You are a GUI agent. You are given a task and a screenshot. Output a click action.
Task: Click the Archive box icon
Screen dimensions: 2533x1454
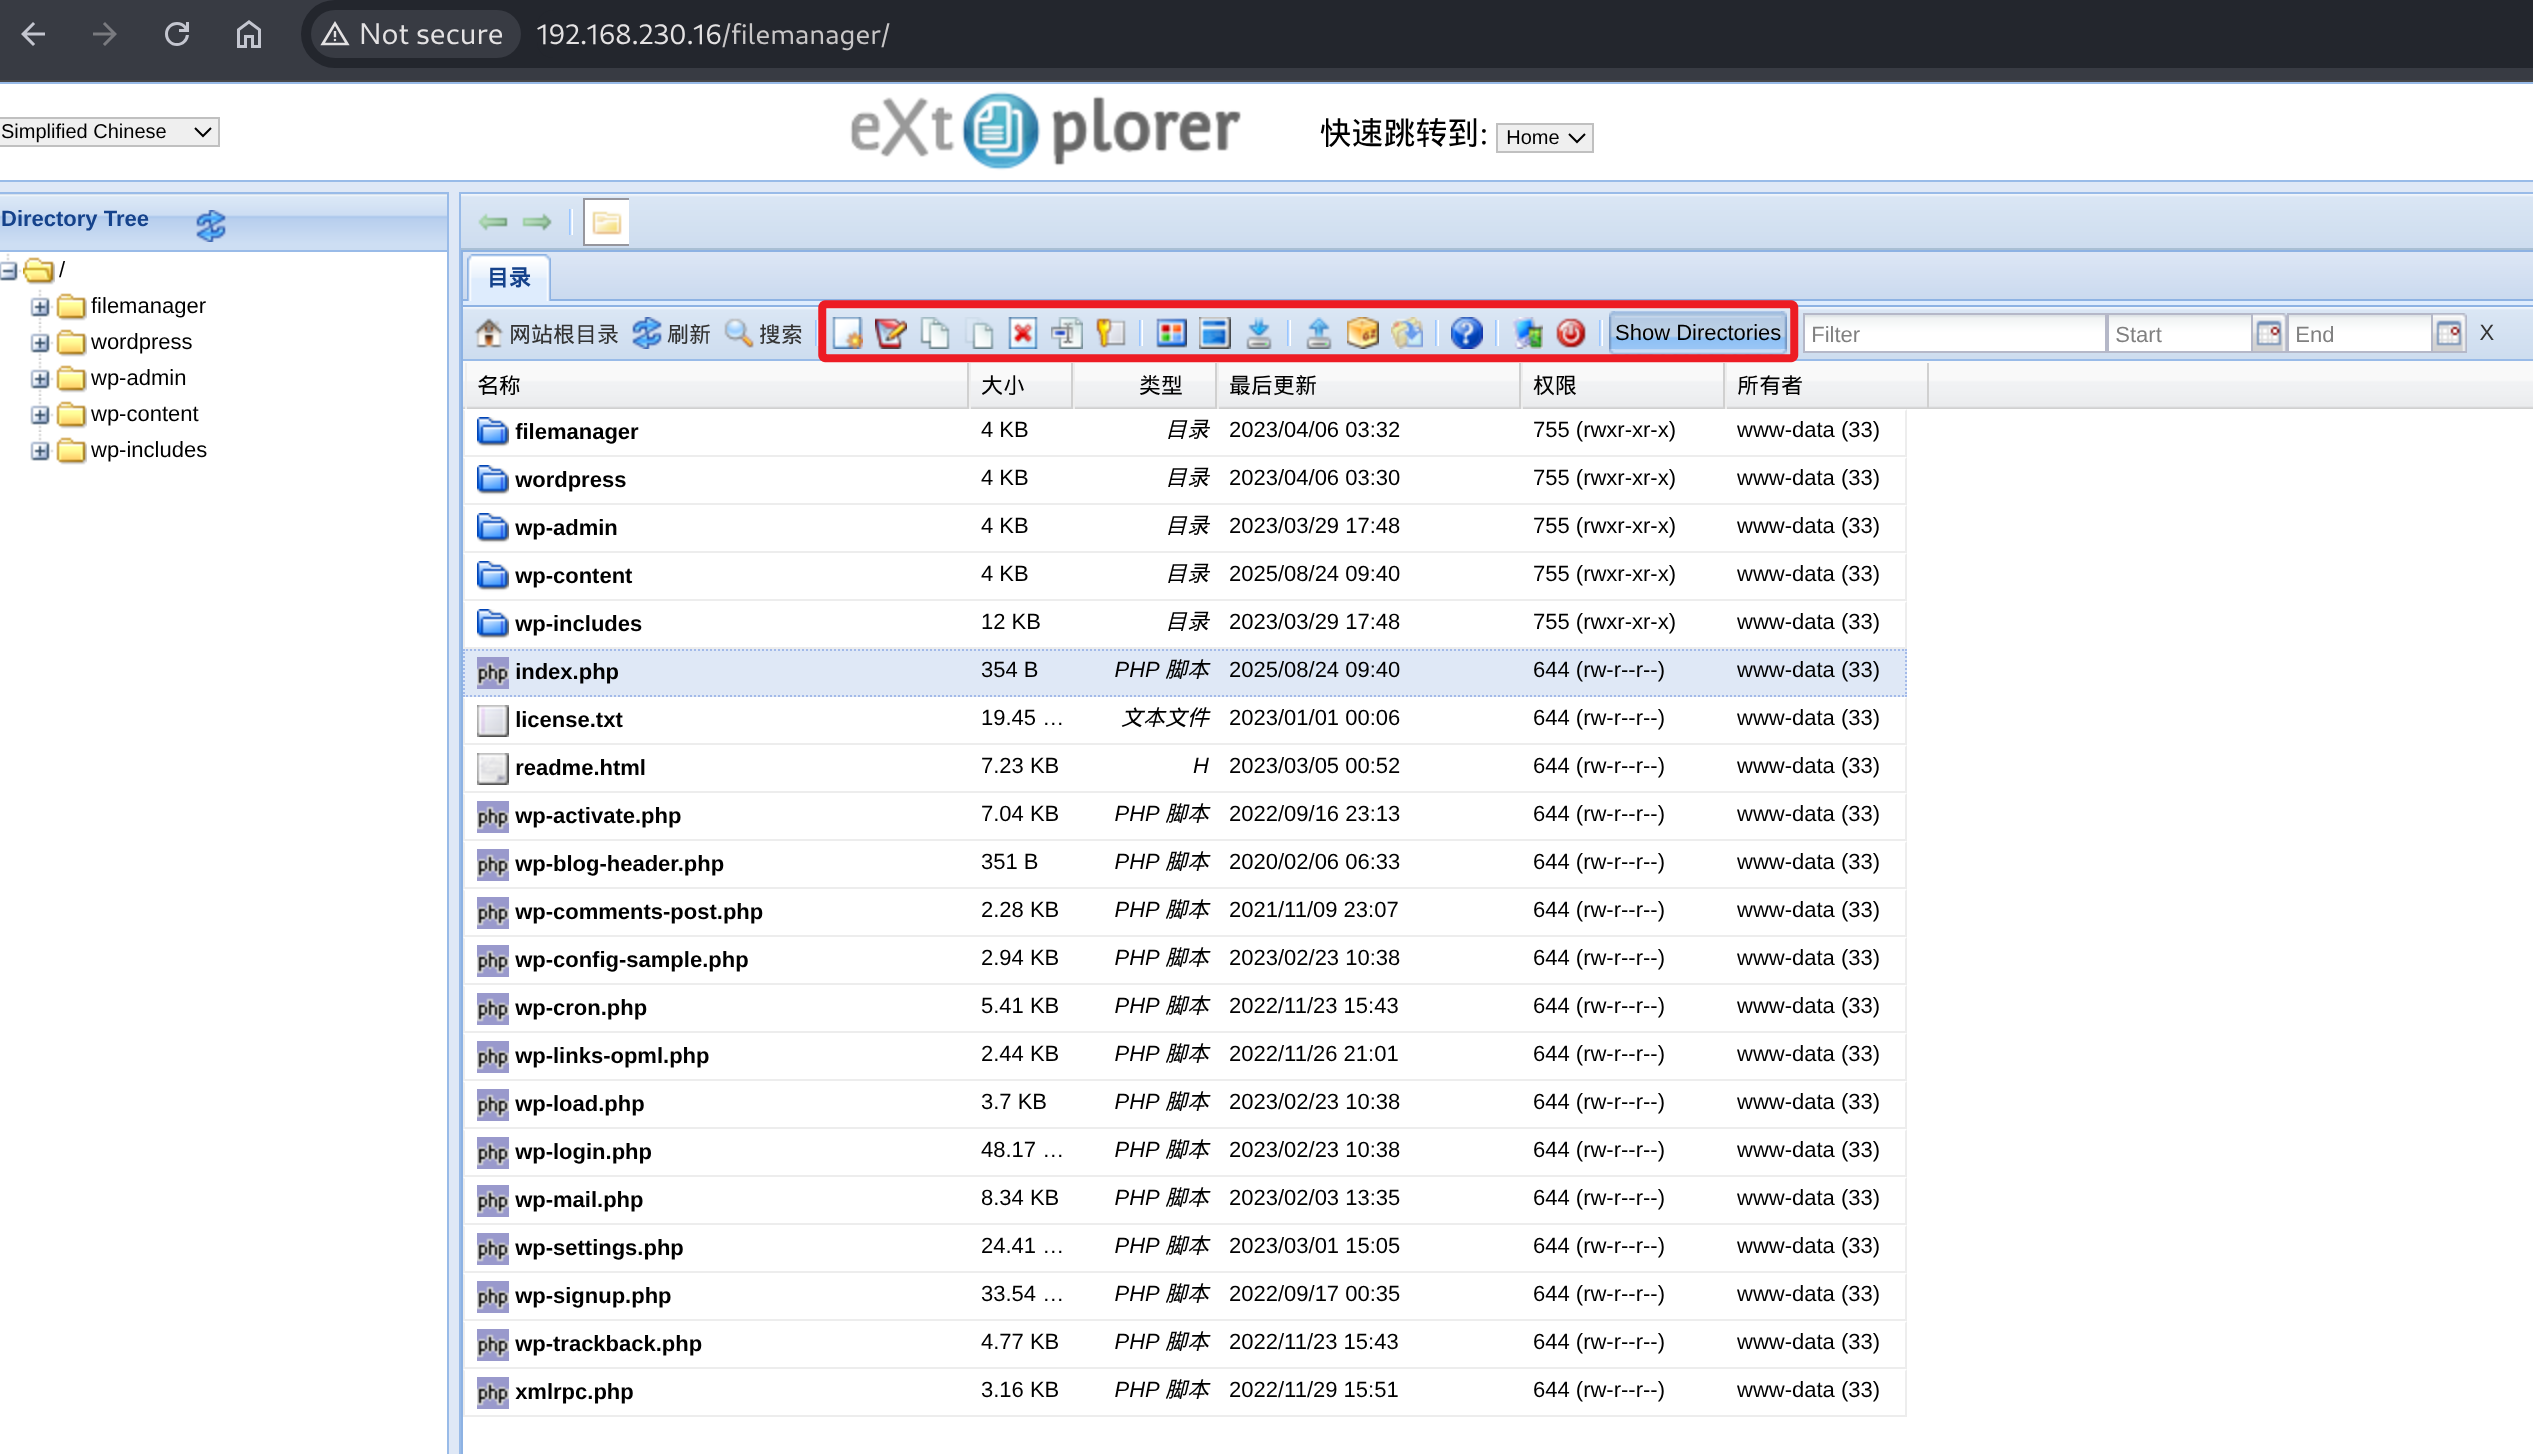point(1362,333)
